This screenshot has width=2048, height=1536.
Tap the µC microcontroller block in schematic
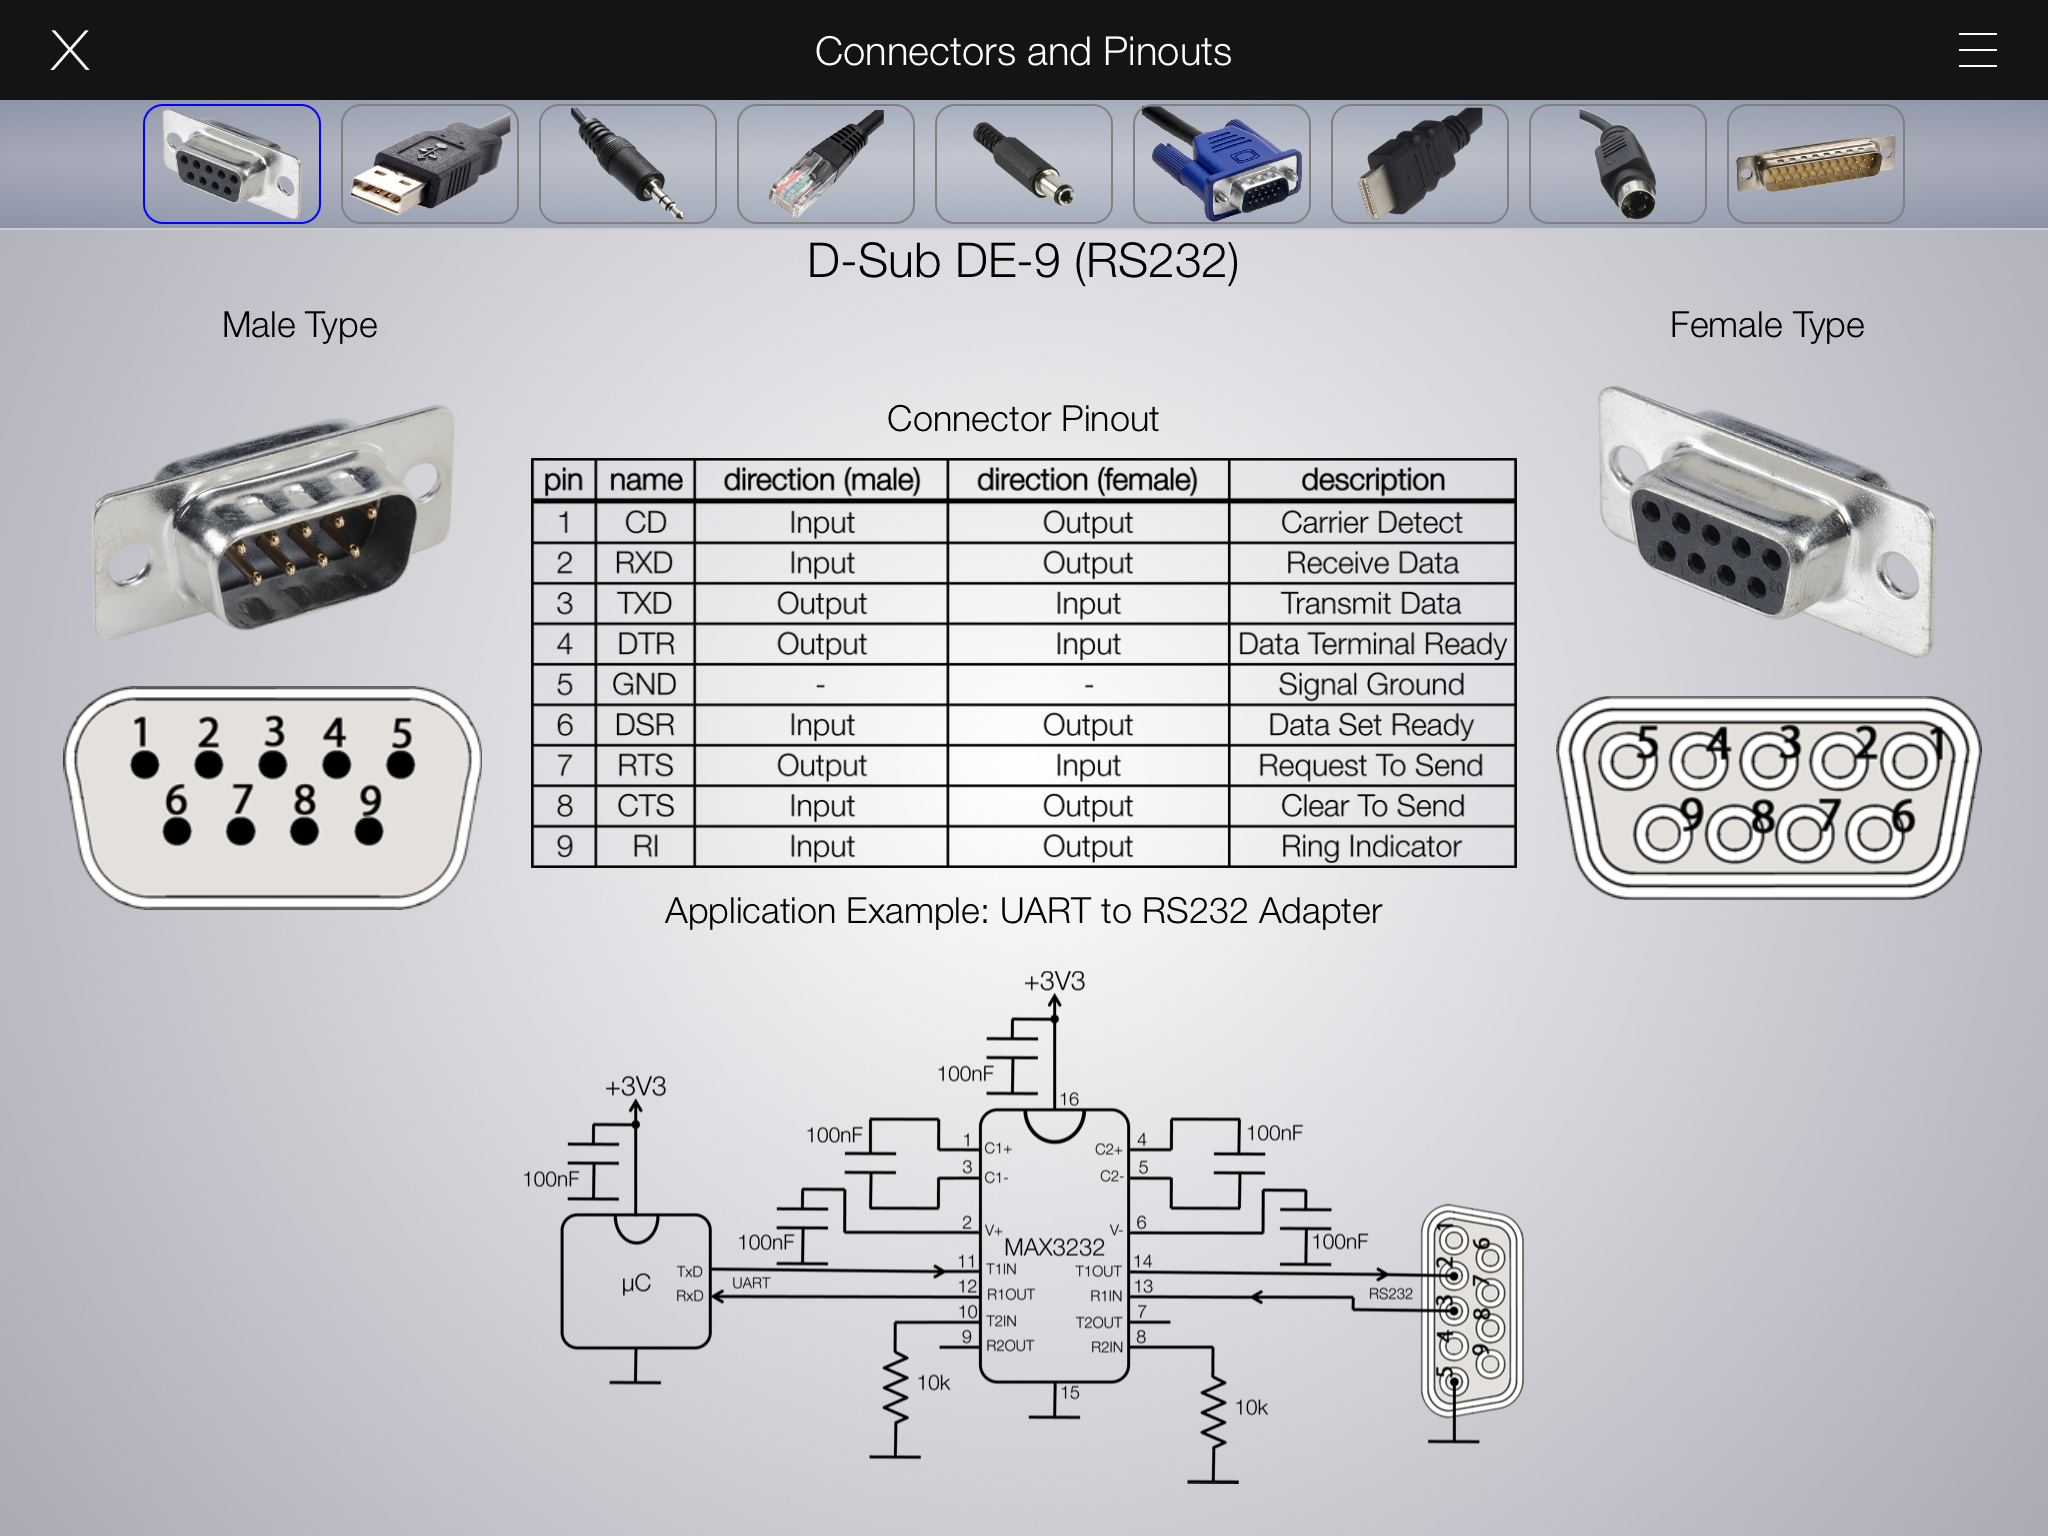tap(636, 1282)
